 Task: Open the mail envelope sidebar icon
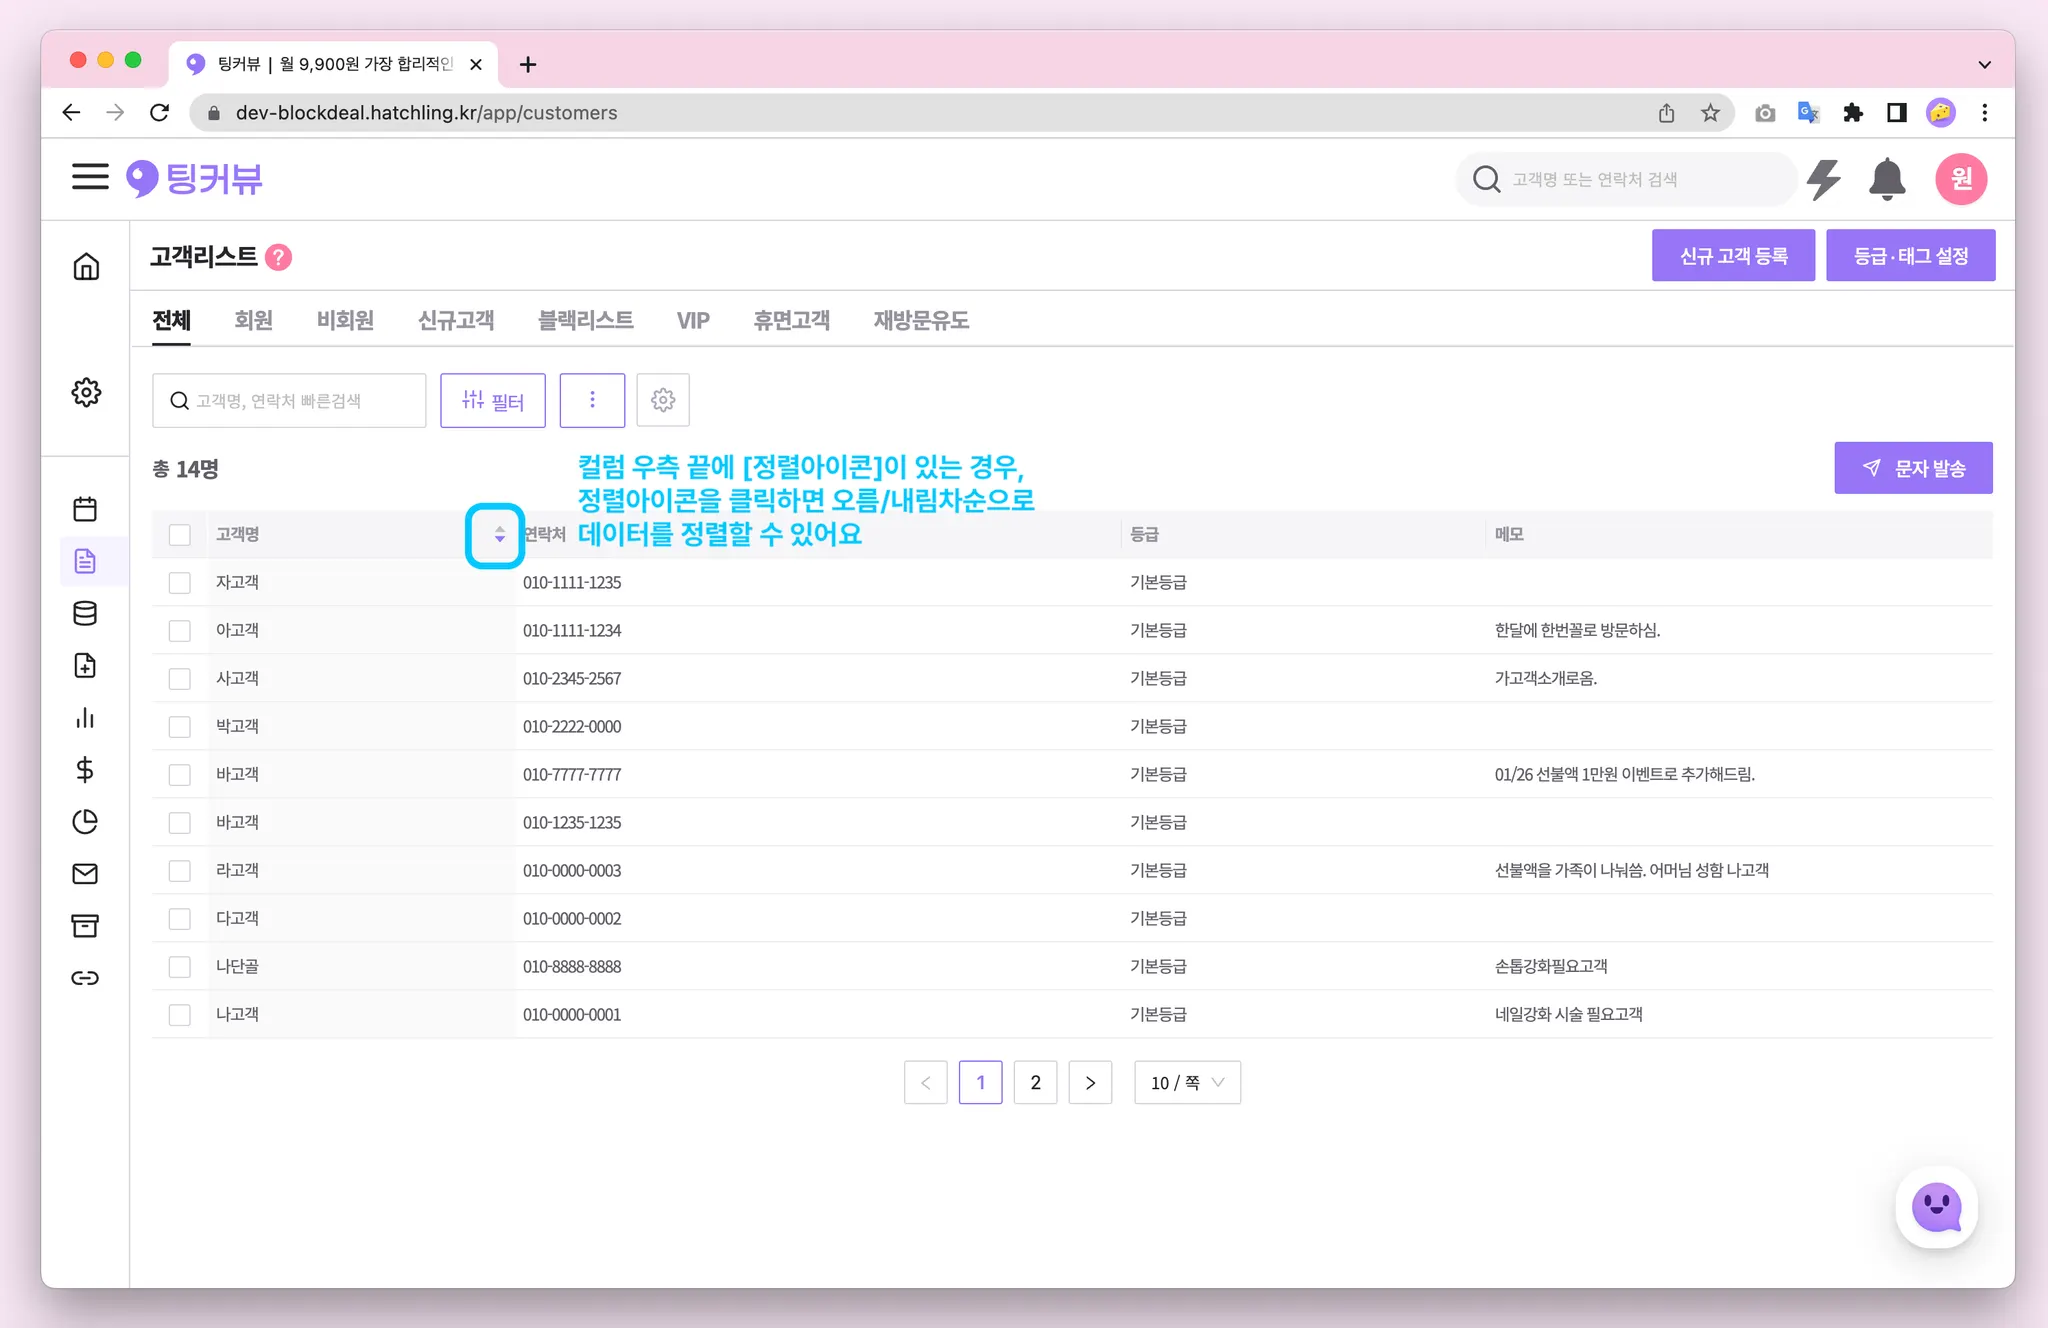(x=85, y=873)
